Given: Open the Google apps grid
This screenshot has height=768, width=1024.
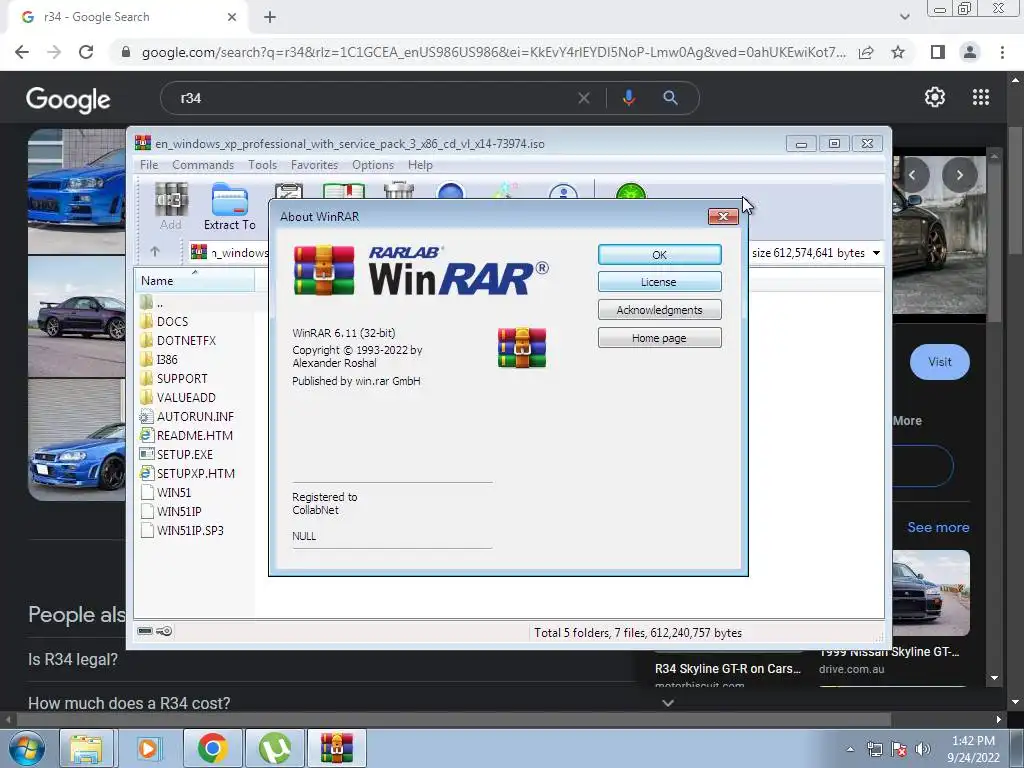Looking at the screenshot, I should 981,97.
